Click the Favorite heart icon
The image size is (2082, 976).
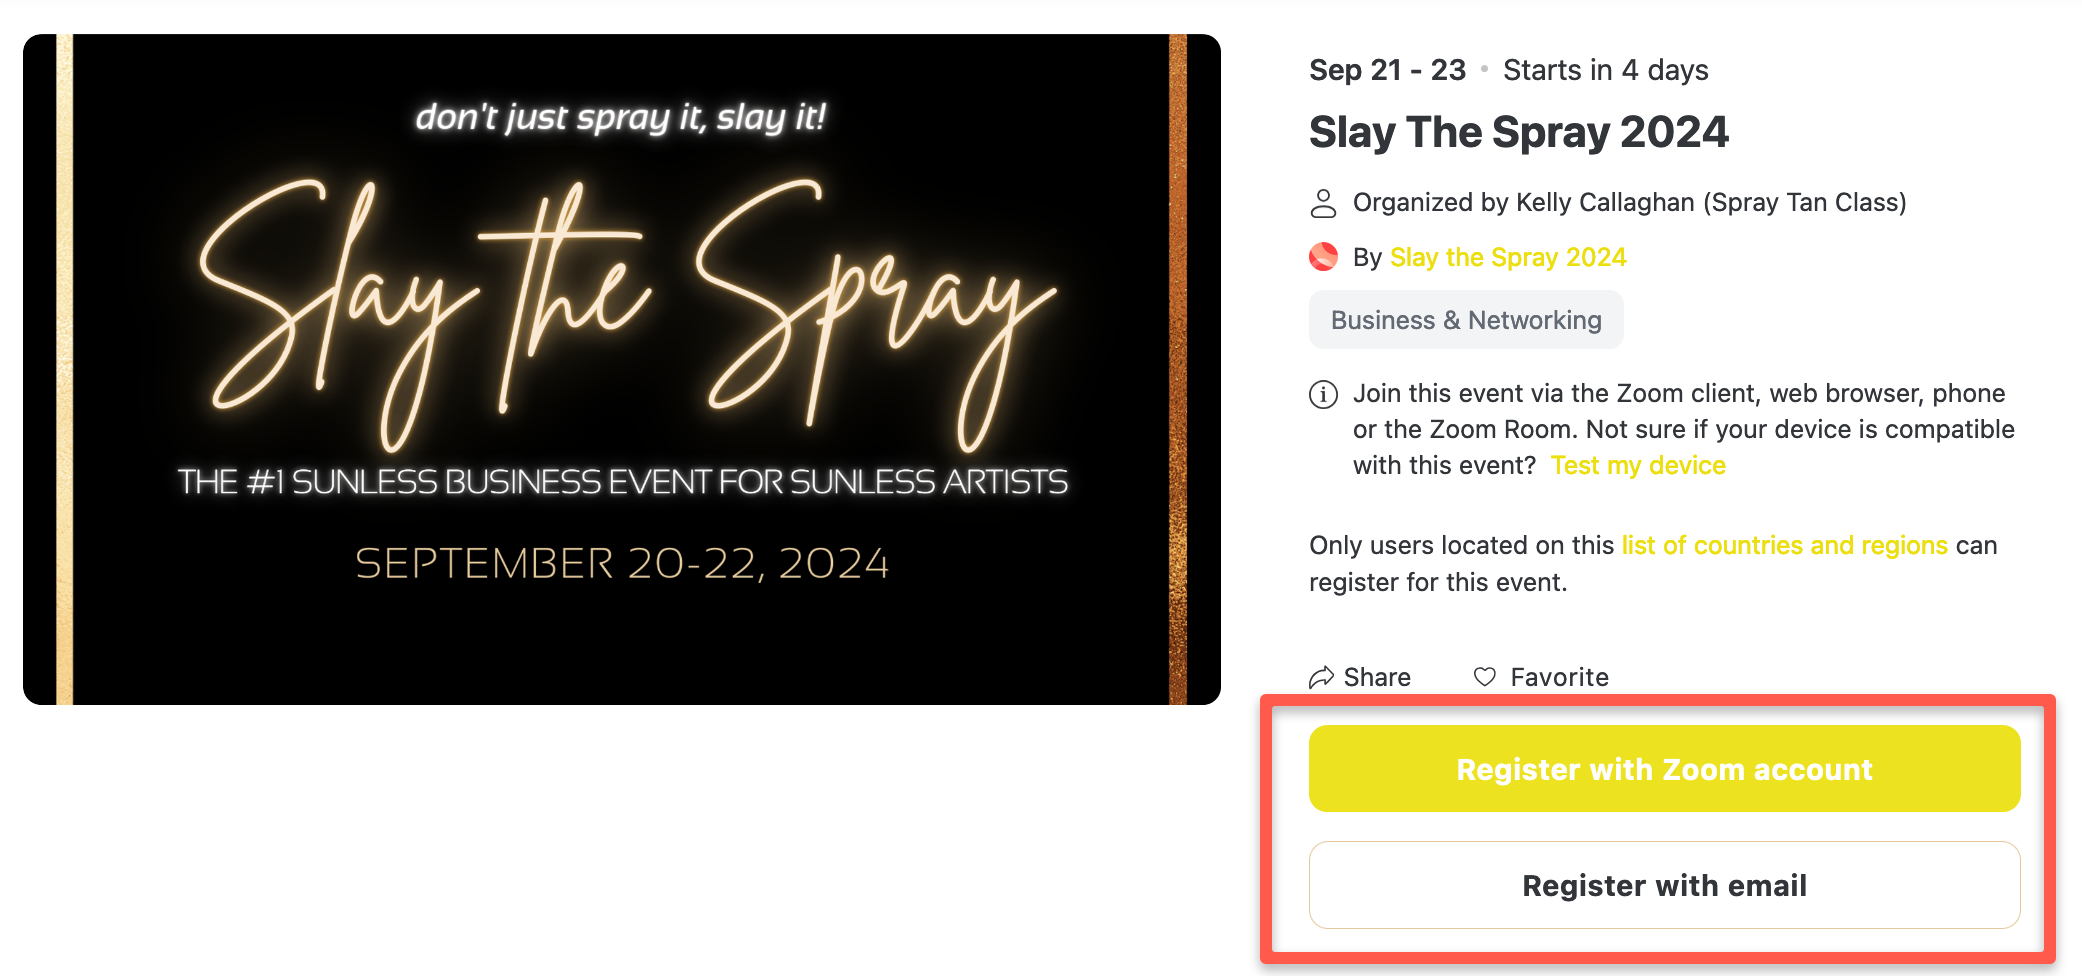[x=1485, y=677]
